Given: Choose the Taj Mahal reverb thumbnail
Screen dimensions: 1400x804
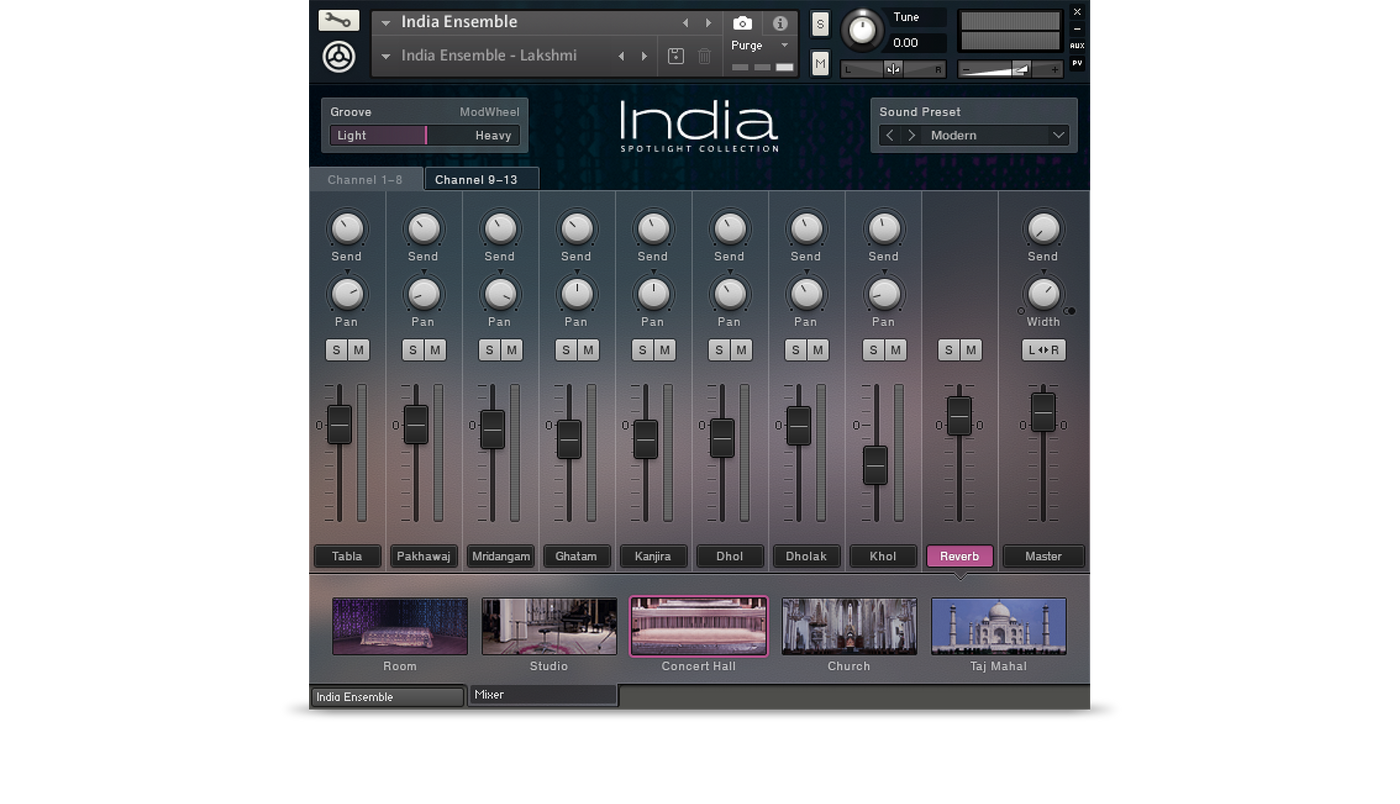Looking at the screenshot, I should point(999,626).
